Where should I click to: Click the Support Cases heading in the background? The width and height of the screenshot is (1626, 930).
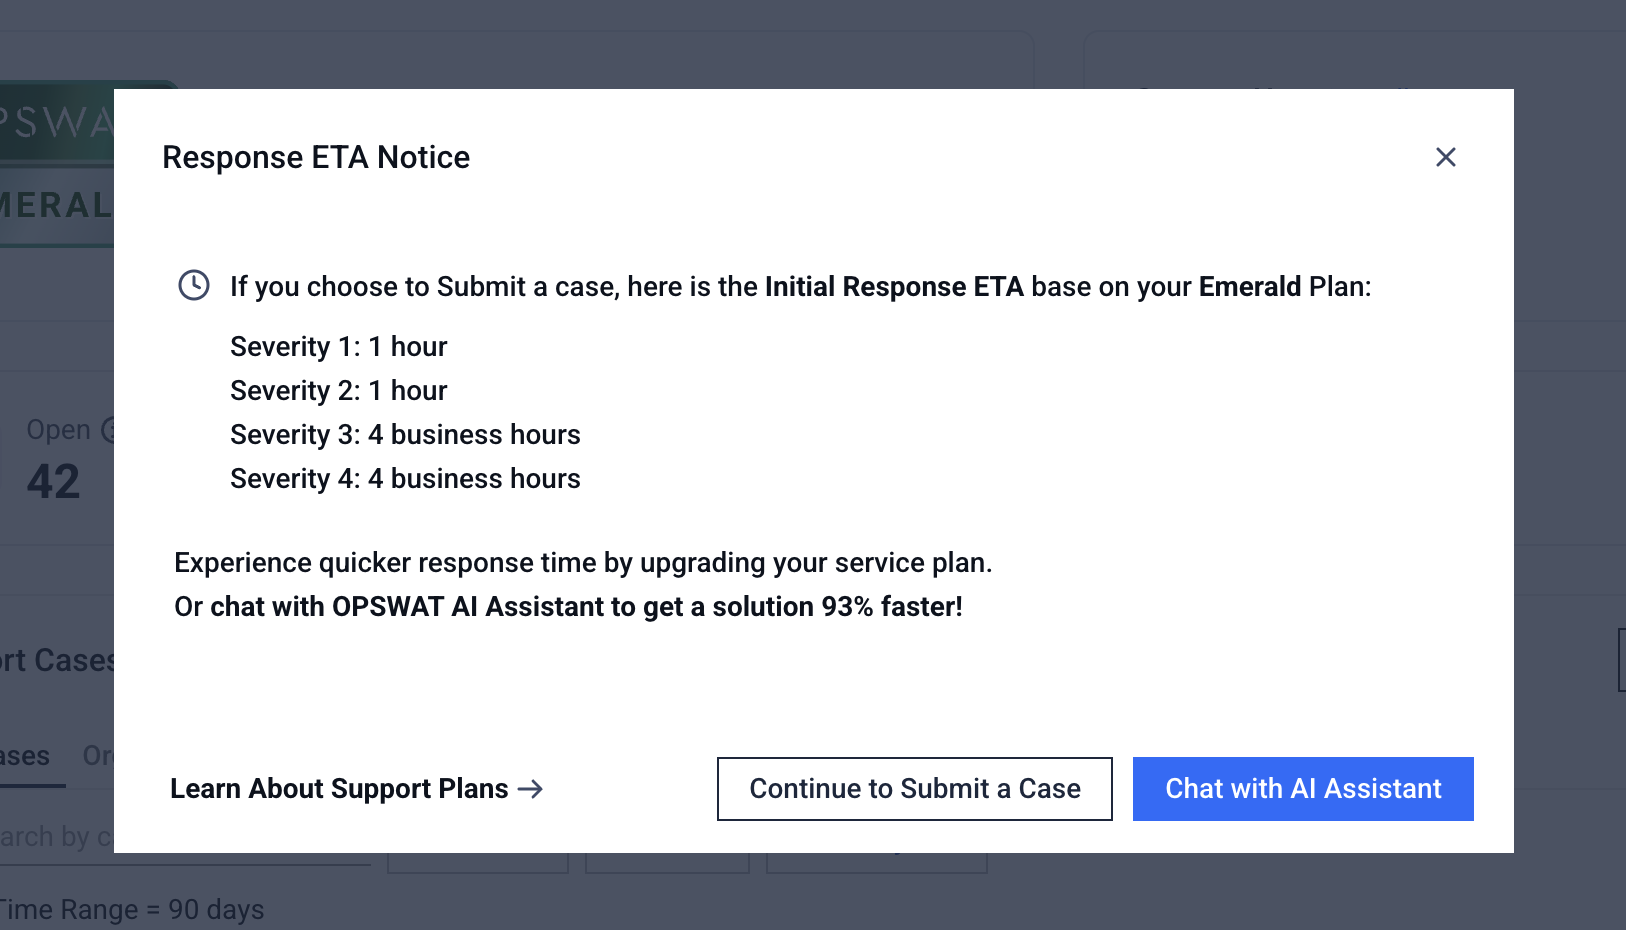point(58,661)
